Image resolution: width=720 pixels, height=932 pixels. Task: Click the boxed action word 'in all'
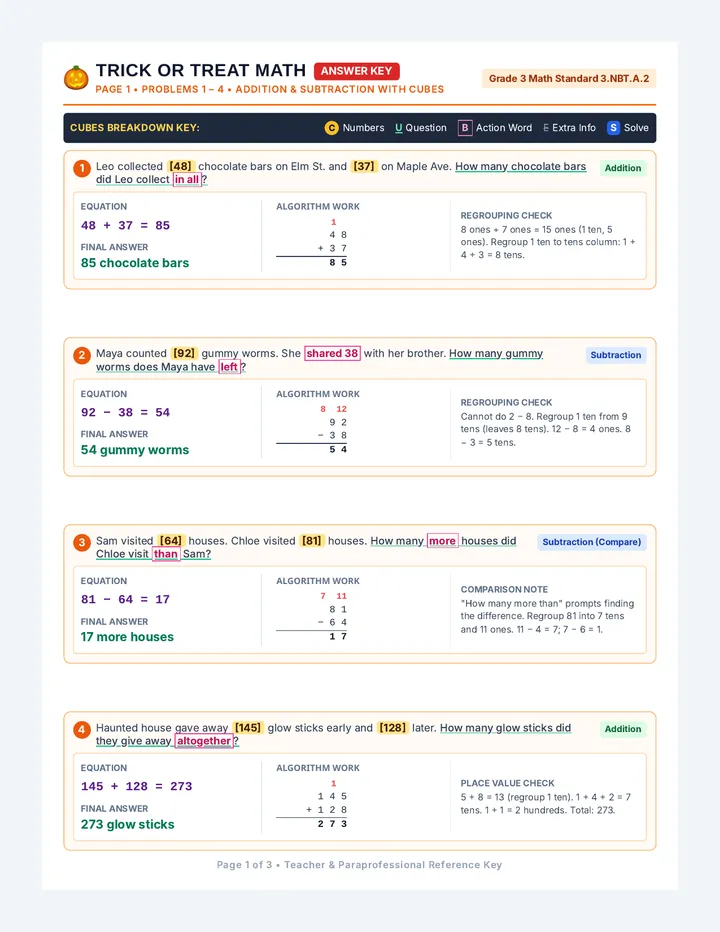pyautogui.click(x=187, y=180)
